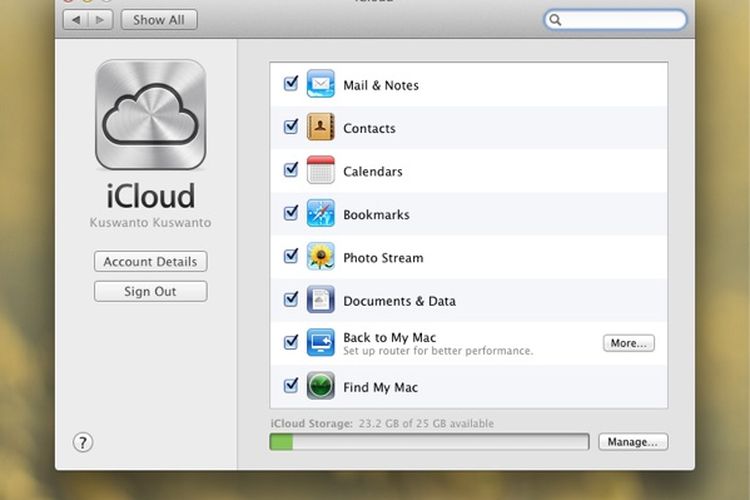
Task: Uncheck the Contacts checkbox
Action: click(290, 126)
